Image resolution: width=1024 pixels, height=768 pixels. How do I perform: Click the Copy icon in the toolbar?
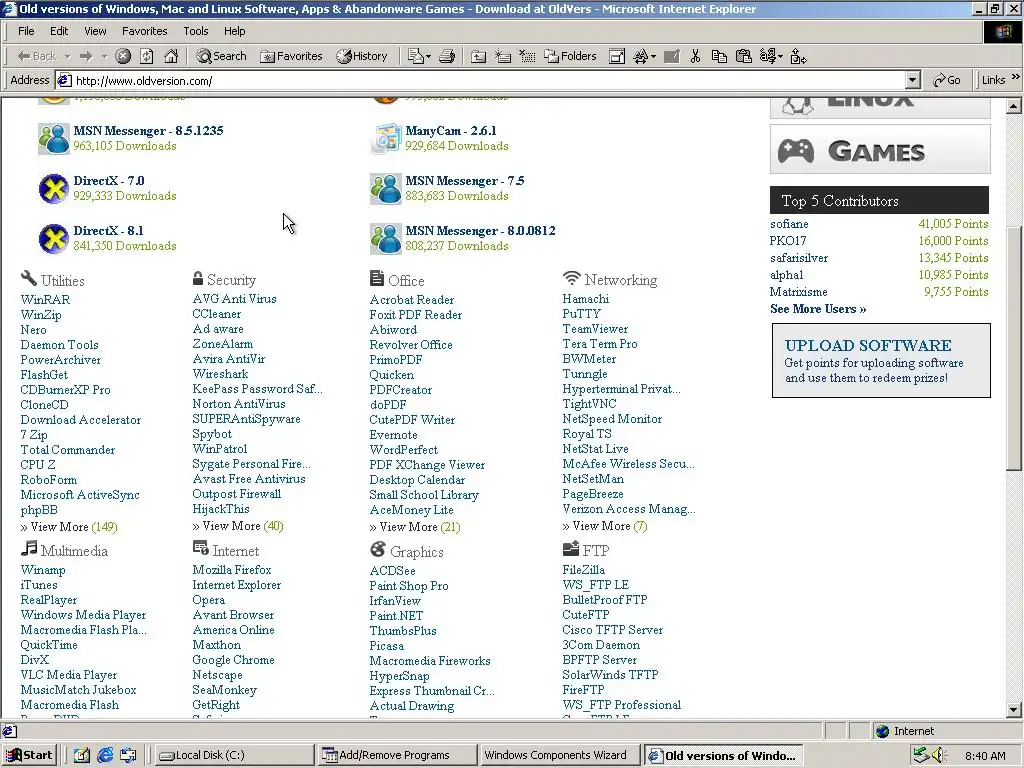click(x=719, y=56)
